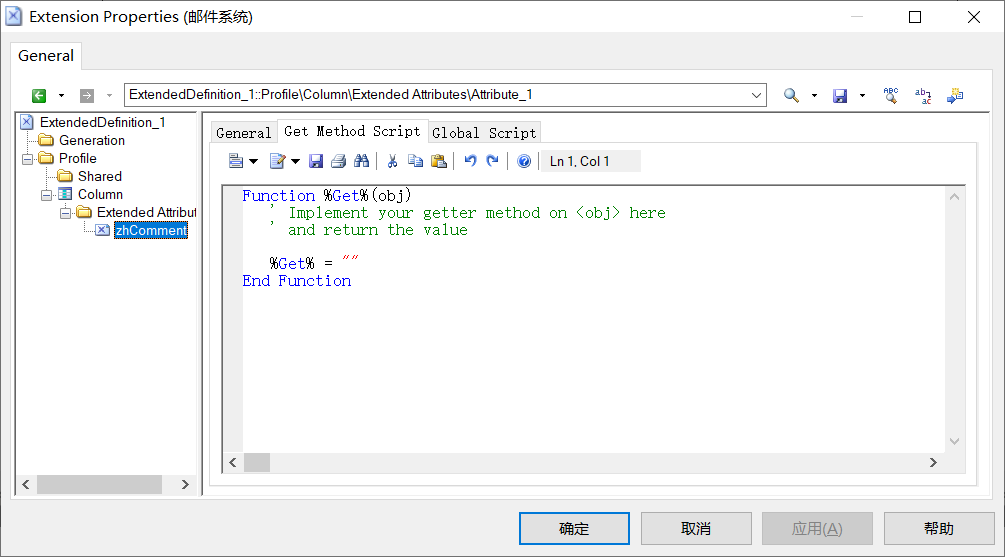Collapse the Extended Attributes tree node
Viewport: 1005px width, 557px height.
click(65, 213)
